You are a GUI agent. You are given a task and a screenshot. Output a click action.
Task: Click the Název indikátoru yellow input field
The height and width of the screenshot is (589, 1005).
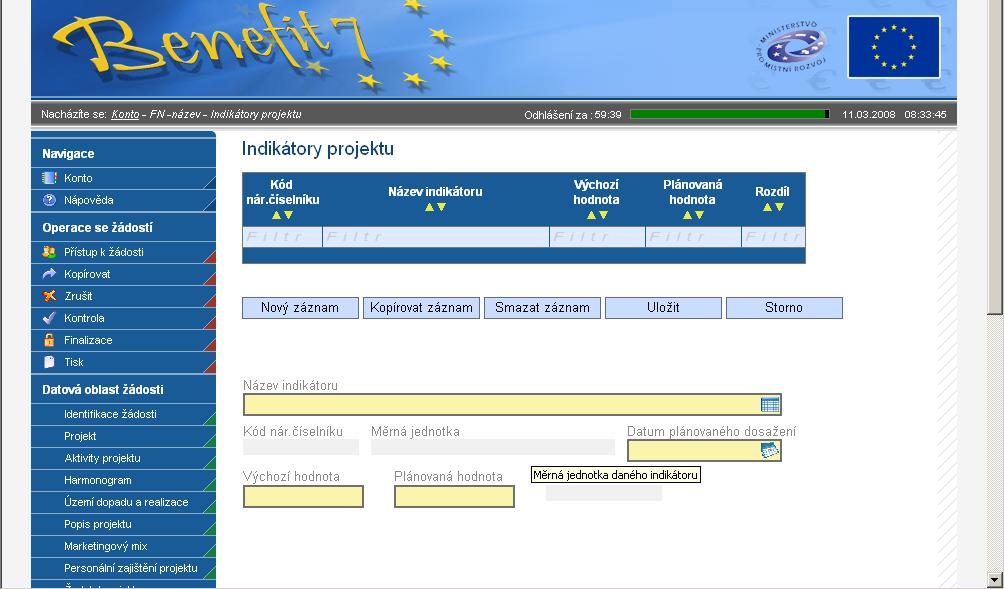click(512, 404)
